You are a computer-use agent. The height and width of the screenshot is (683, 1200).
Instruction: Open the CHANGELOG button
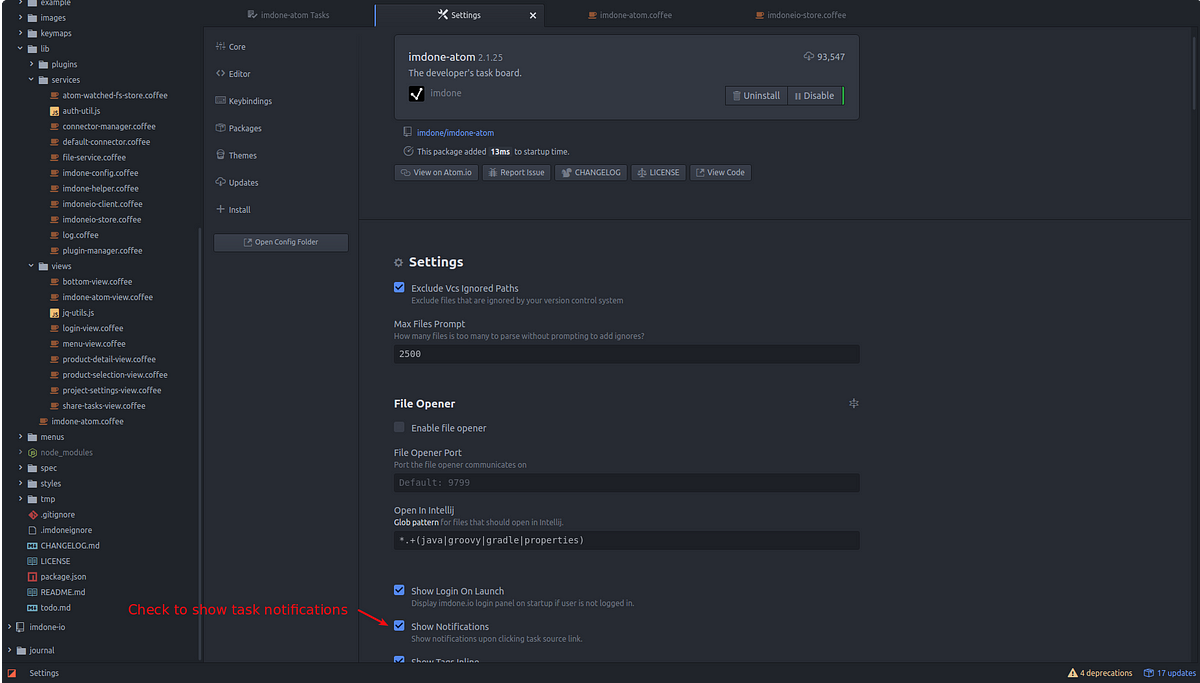[591, 172]
